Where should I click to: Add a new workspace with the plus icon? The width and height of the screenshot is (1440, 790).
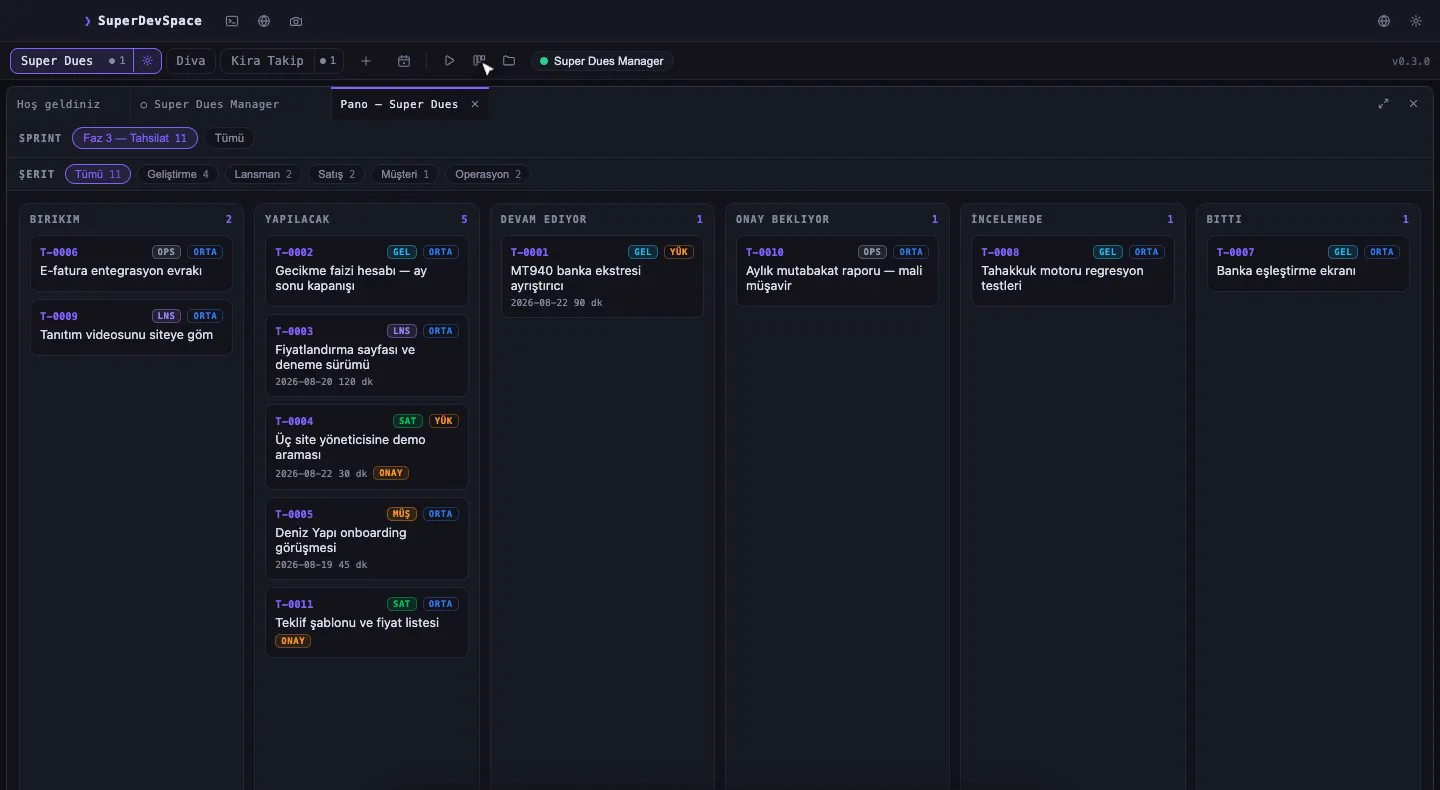(x=366, y=61)
